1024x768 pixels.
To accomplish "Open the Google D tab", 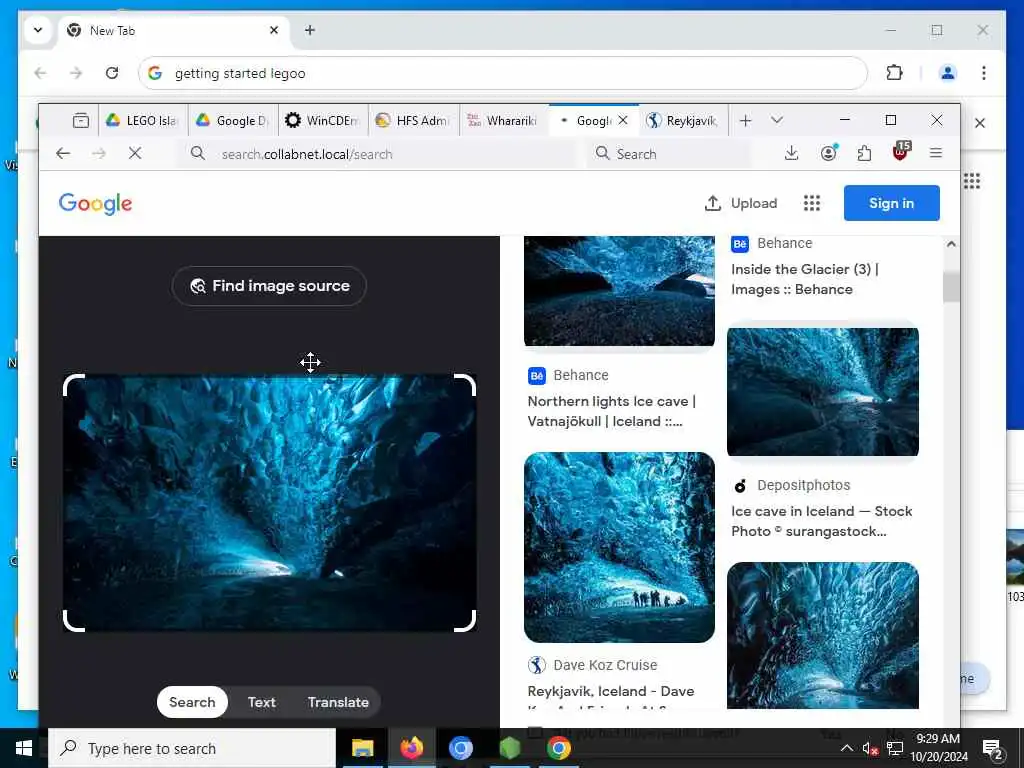I will pos(233,121).
